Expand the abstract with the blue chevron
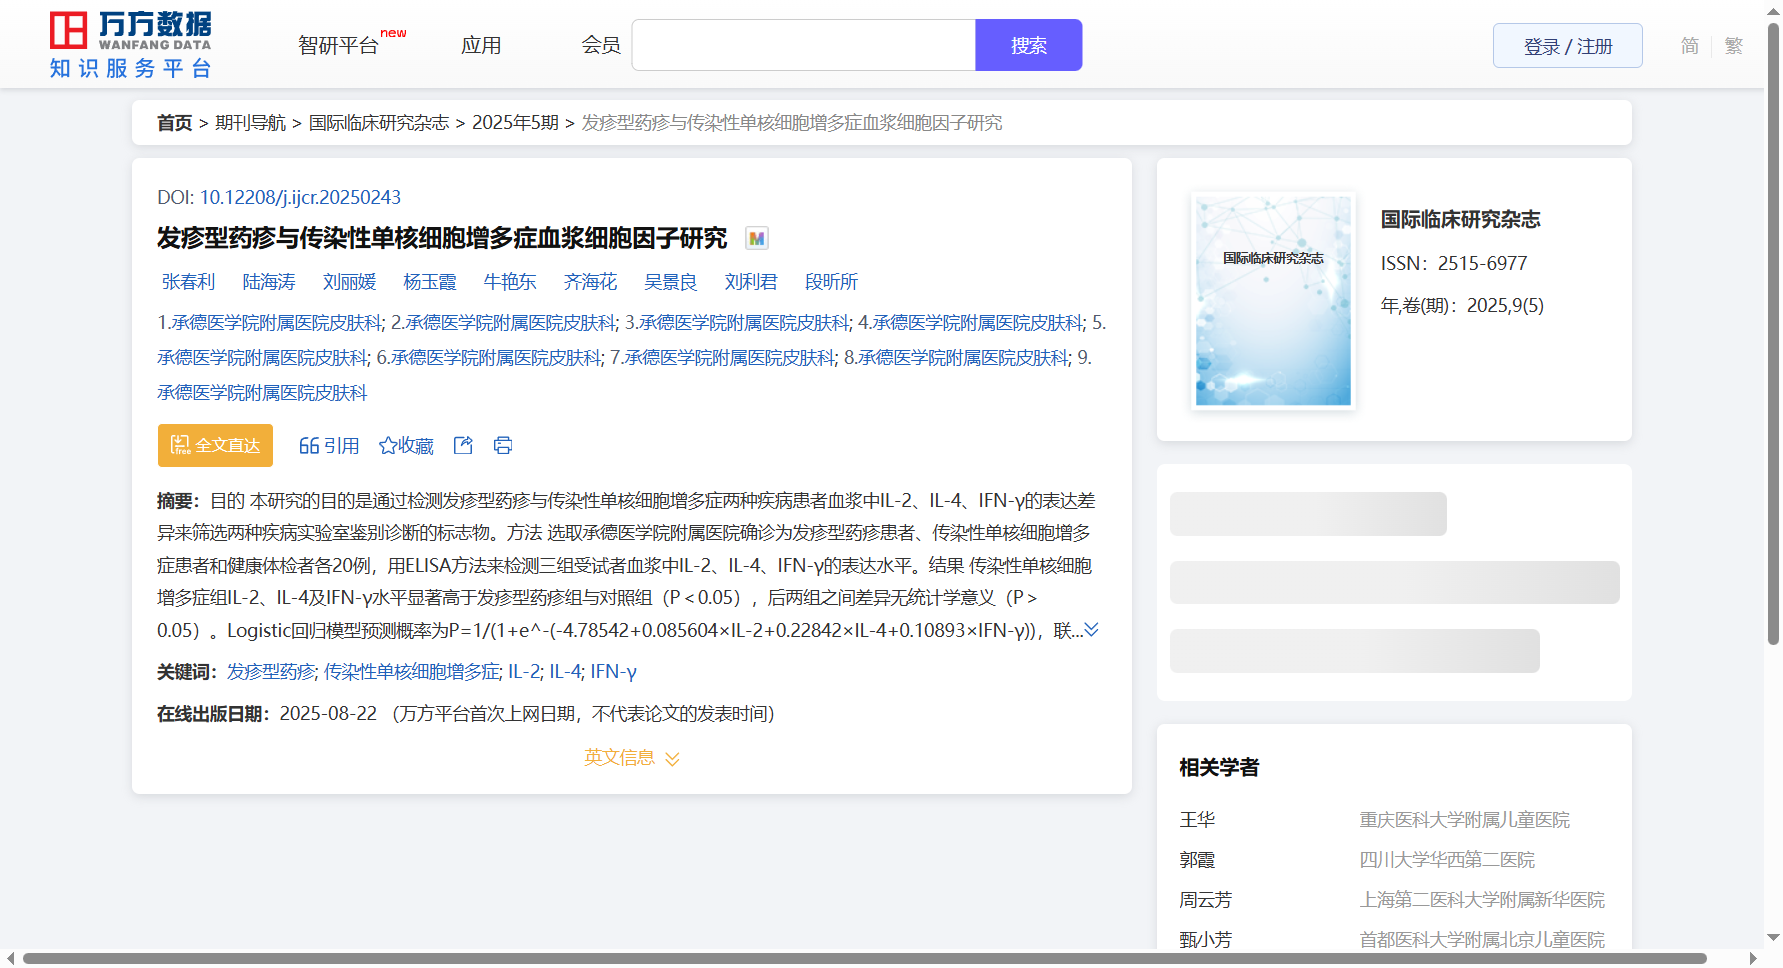 1091,630
